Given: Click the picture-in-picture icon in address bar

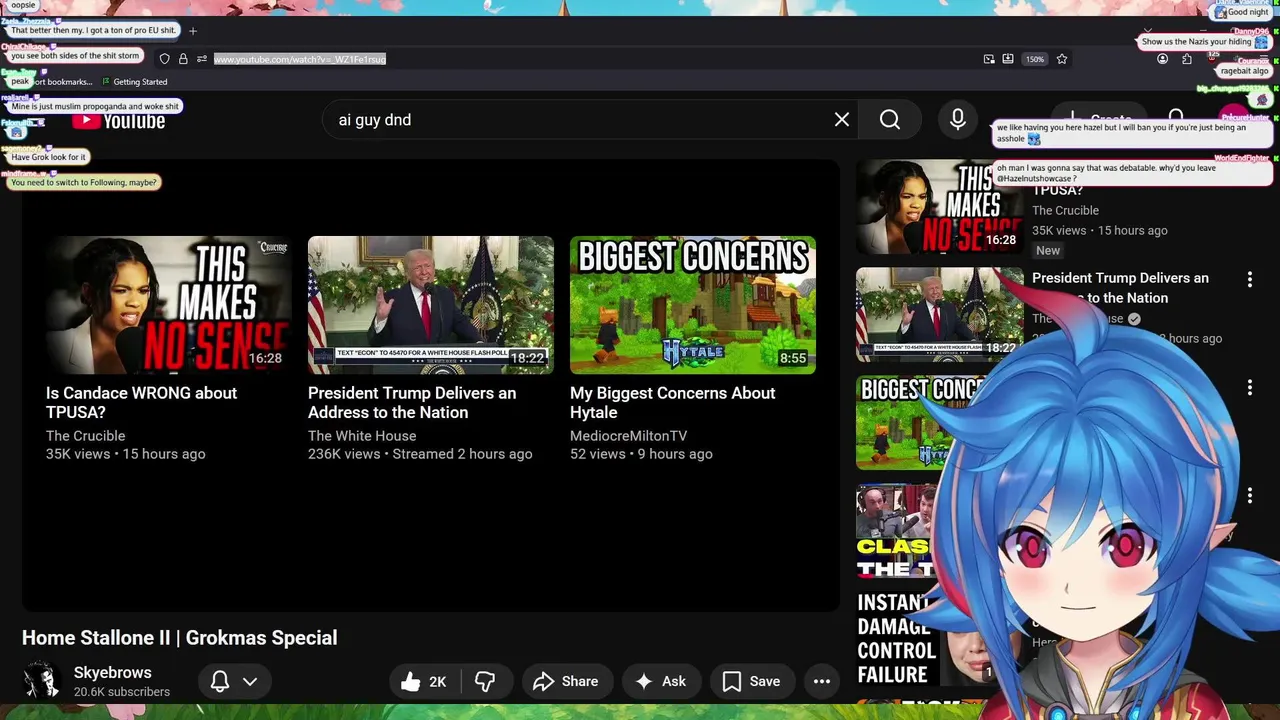Looking at the screenshot, I should pos(989,59).
